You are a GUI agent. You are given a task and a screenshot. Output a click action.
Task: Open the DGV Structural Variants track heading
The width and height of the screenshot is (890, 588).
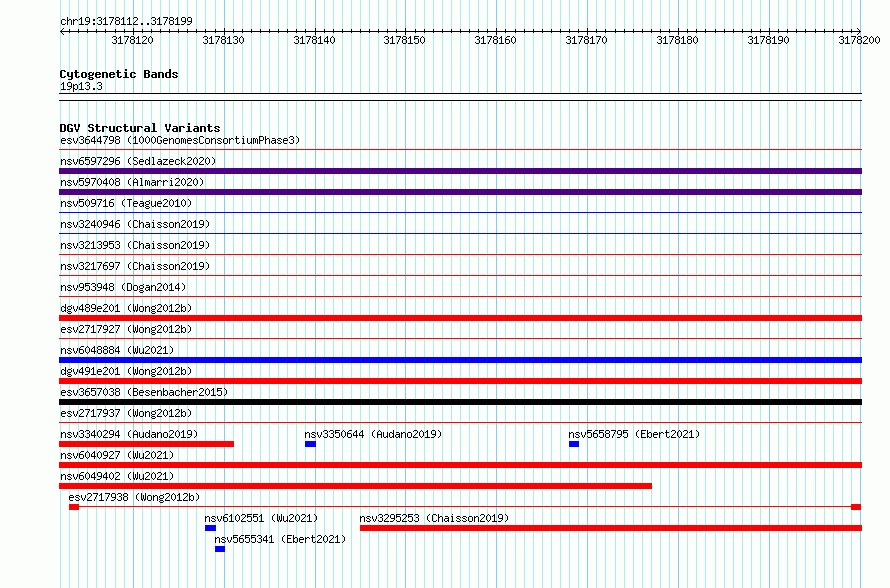pyautogui.click(x=139, y=128)
